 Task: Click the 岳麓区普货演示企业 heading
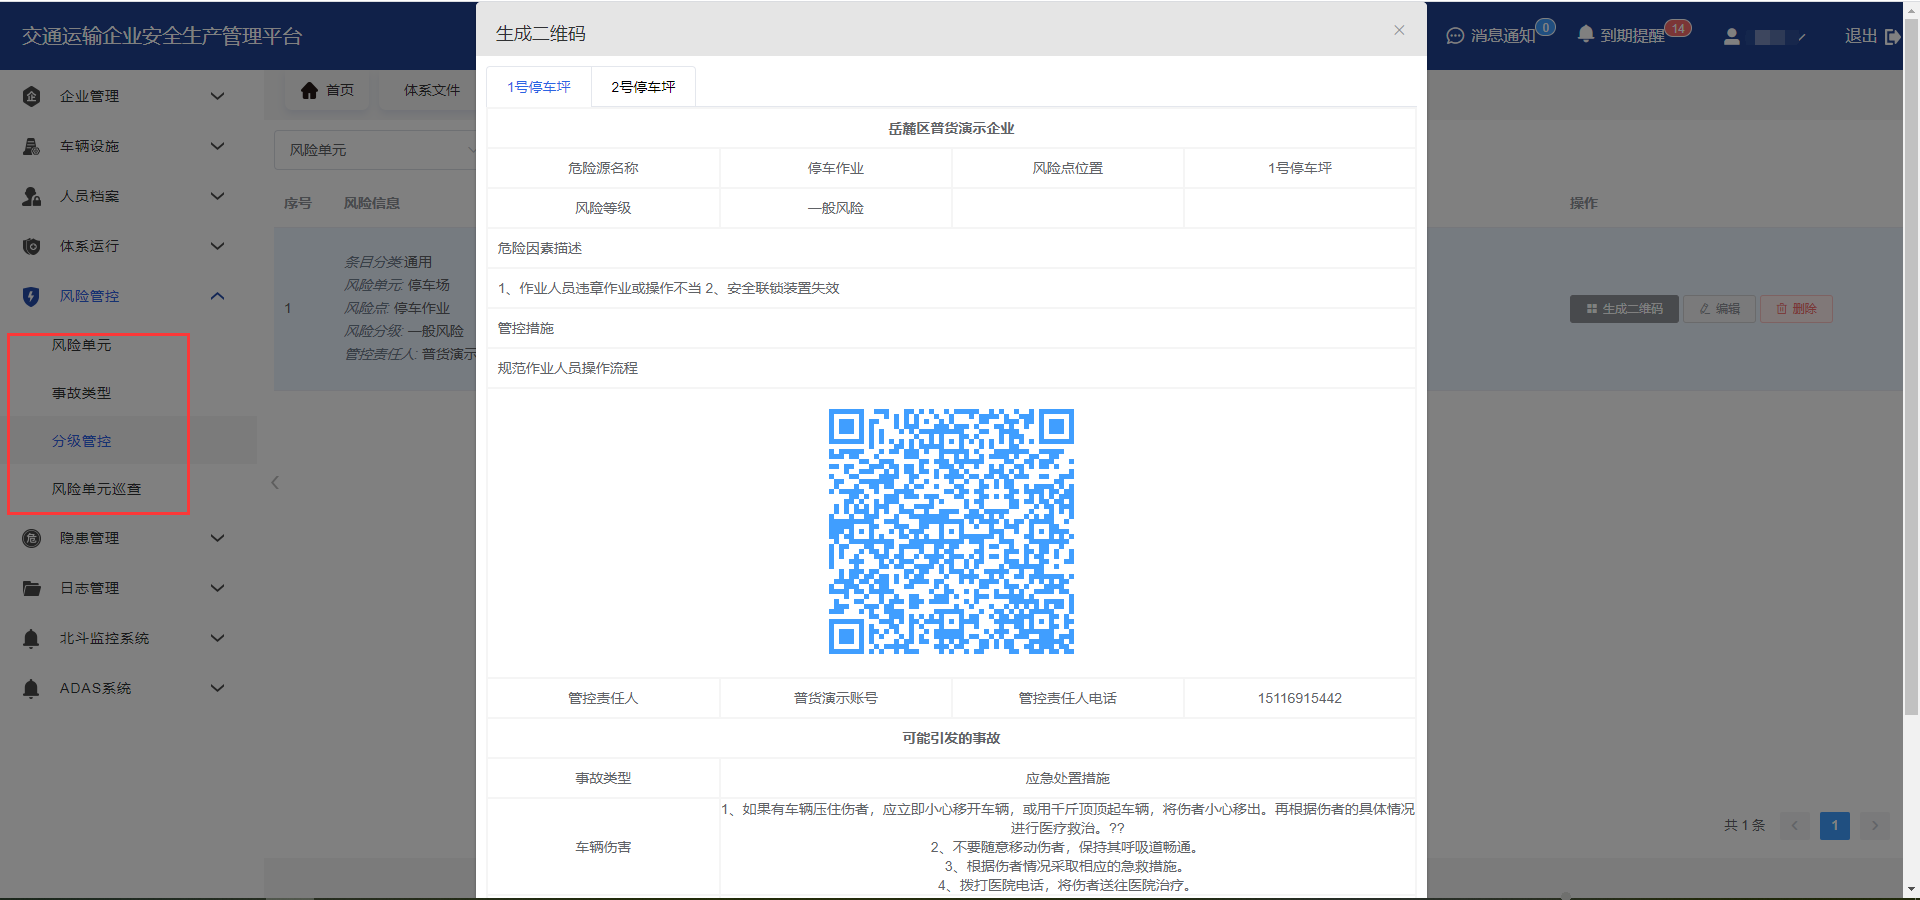tap(951, 128)
